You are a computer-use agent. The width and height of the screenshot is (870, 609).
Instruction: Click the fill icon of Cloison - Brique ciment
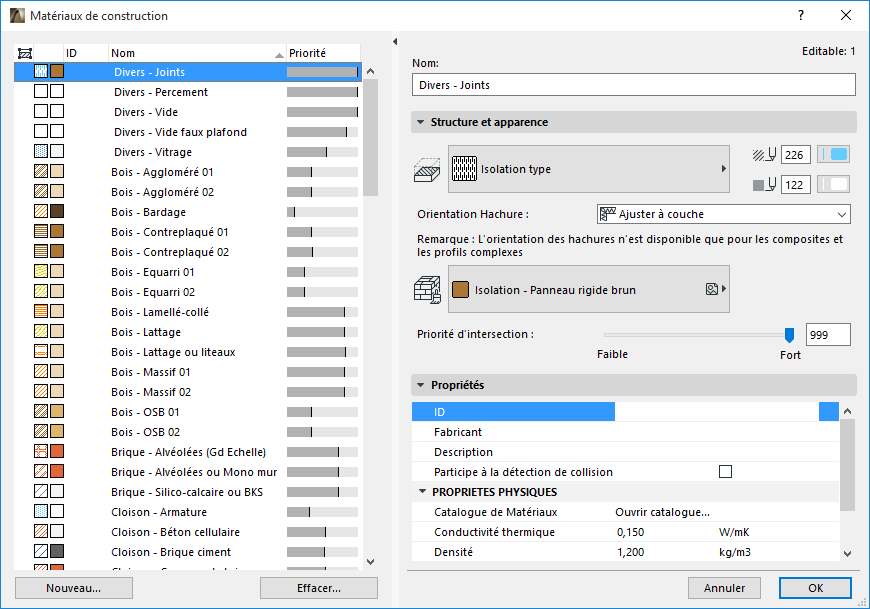tap(41, 551)
